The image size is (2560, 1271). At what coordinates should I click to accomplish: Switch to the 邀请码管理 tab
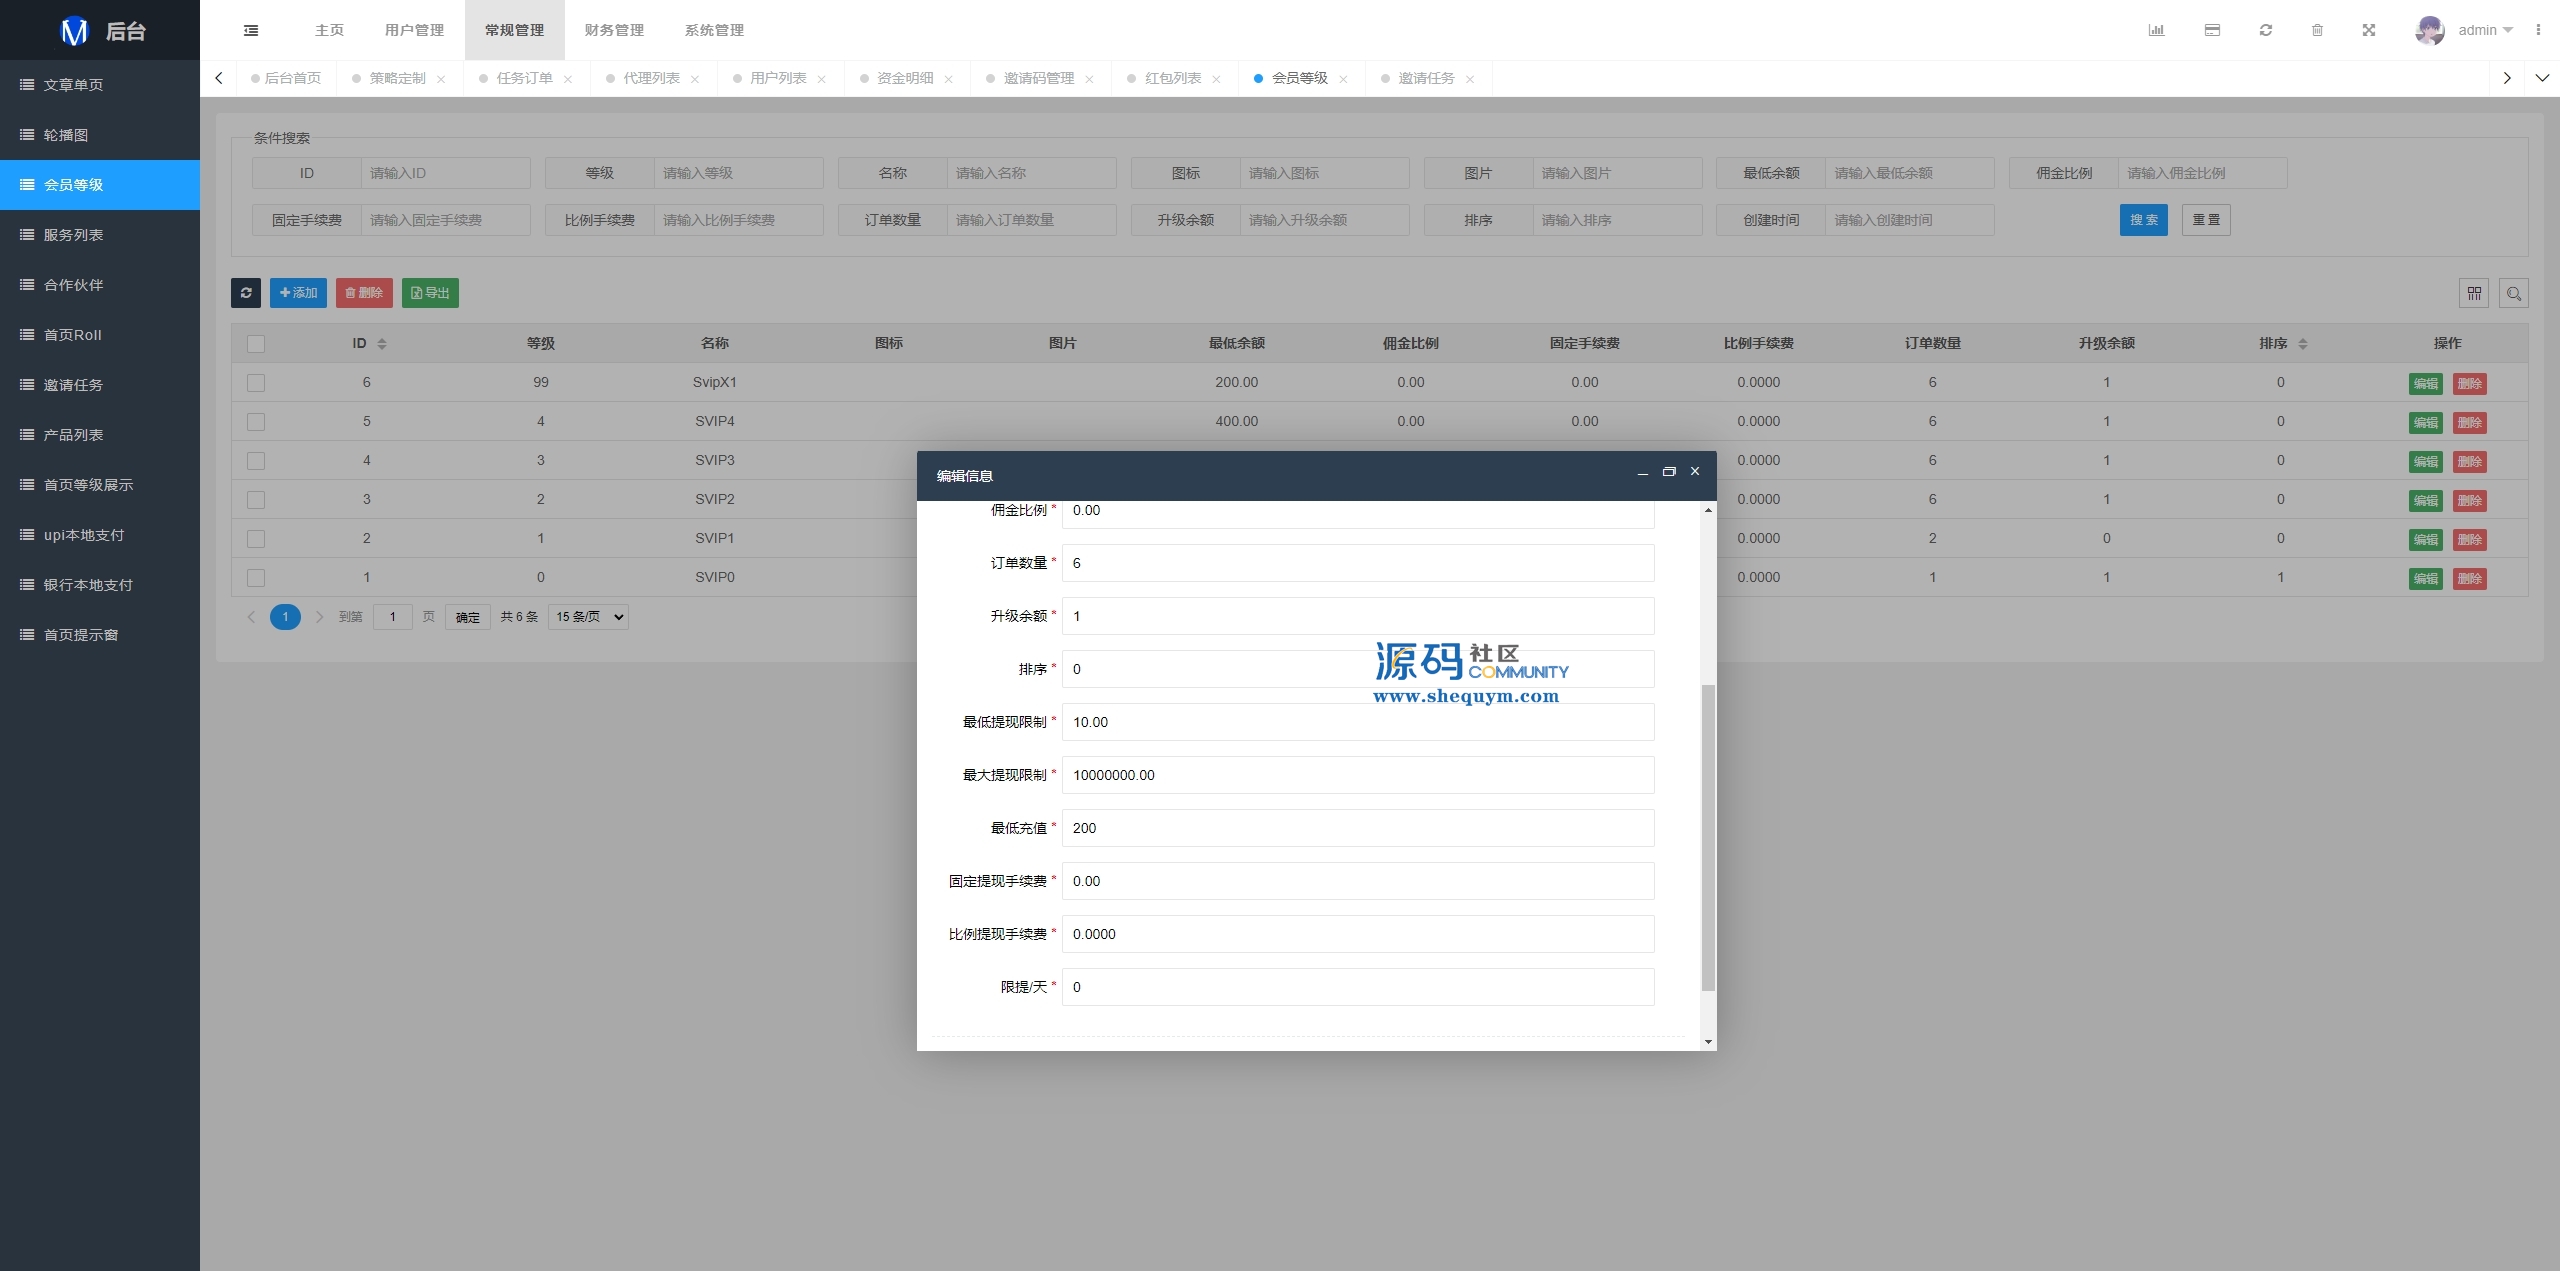coord(1039,78)
